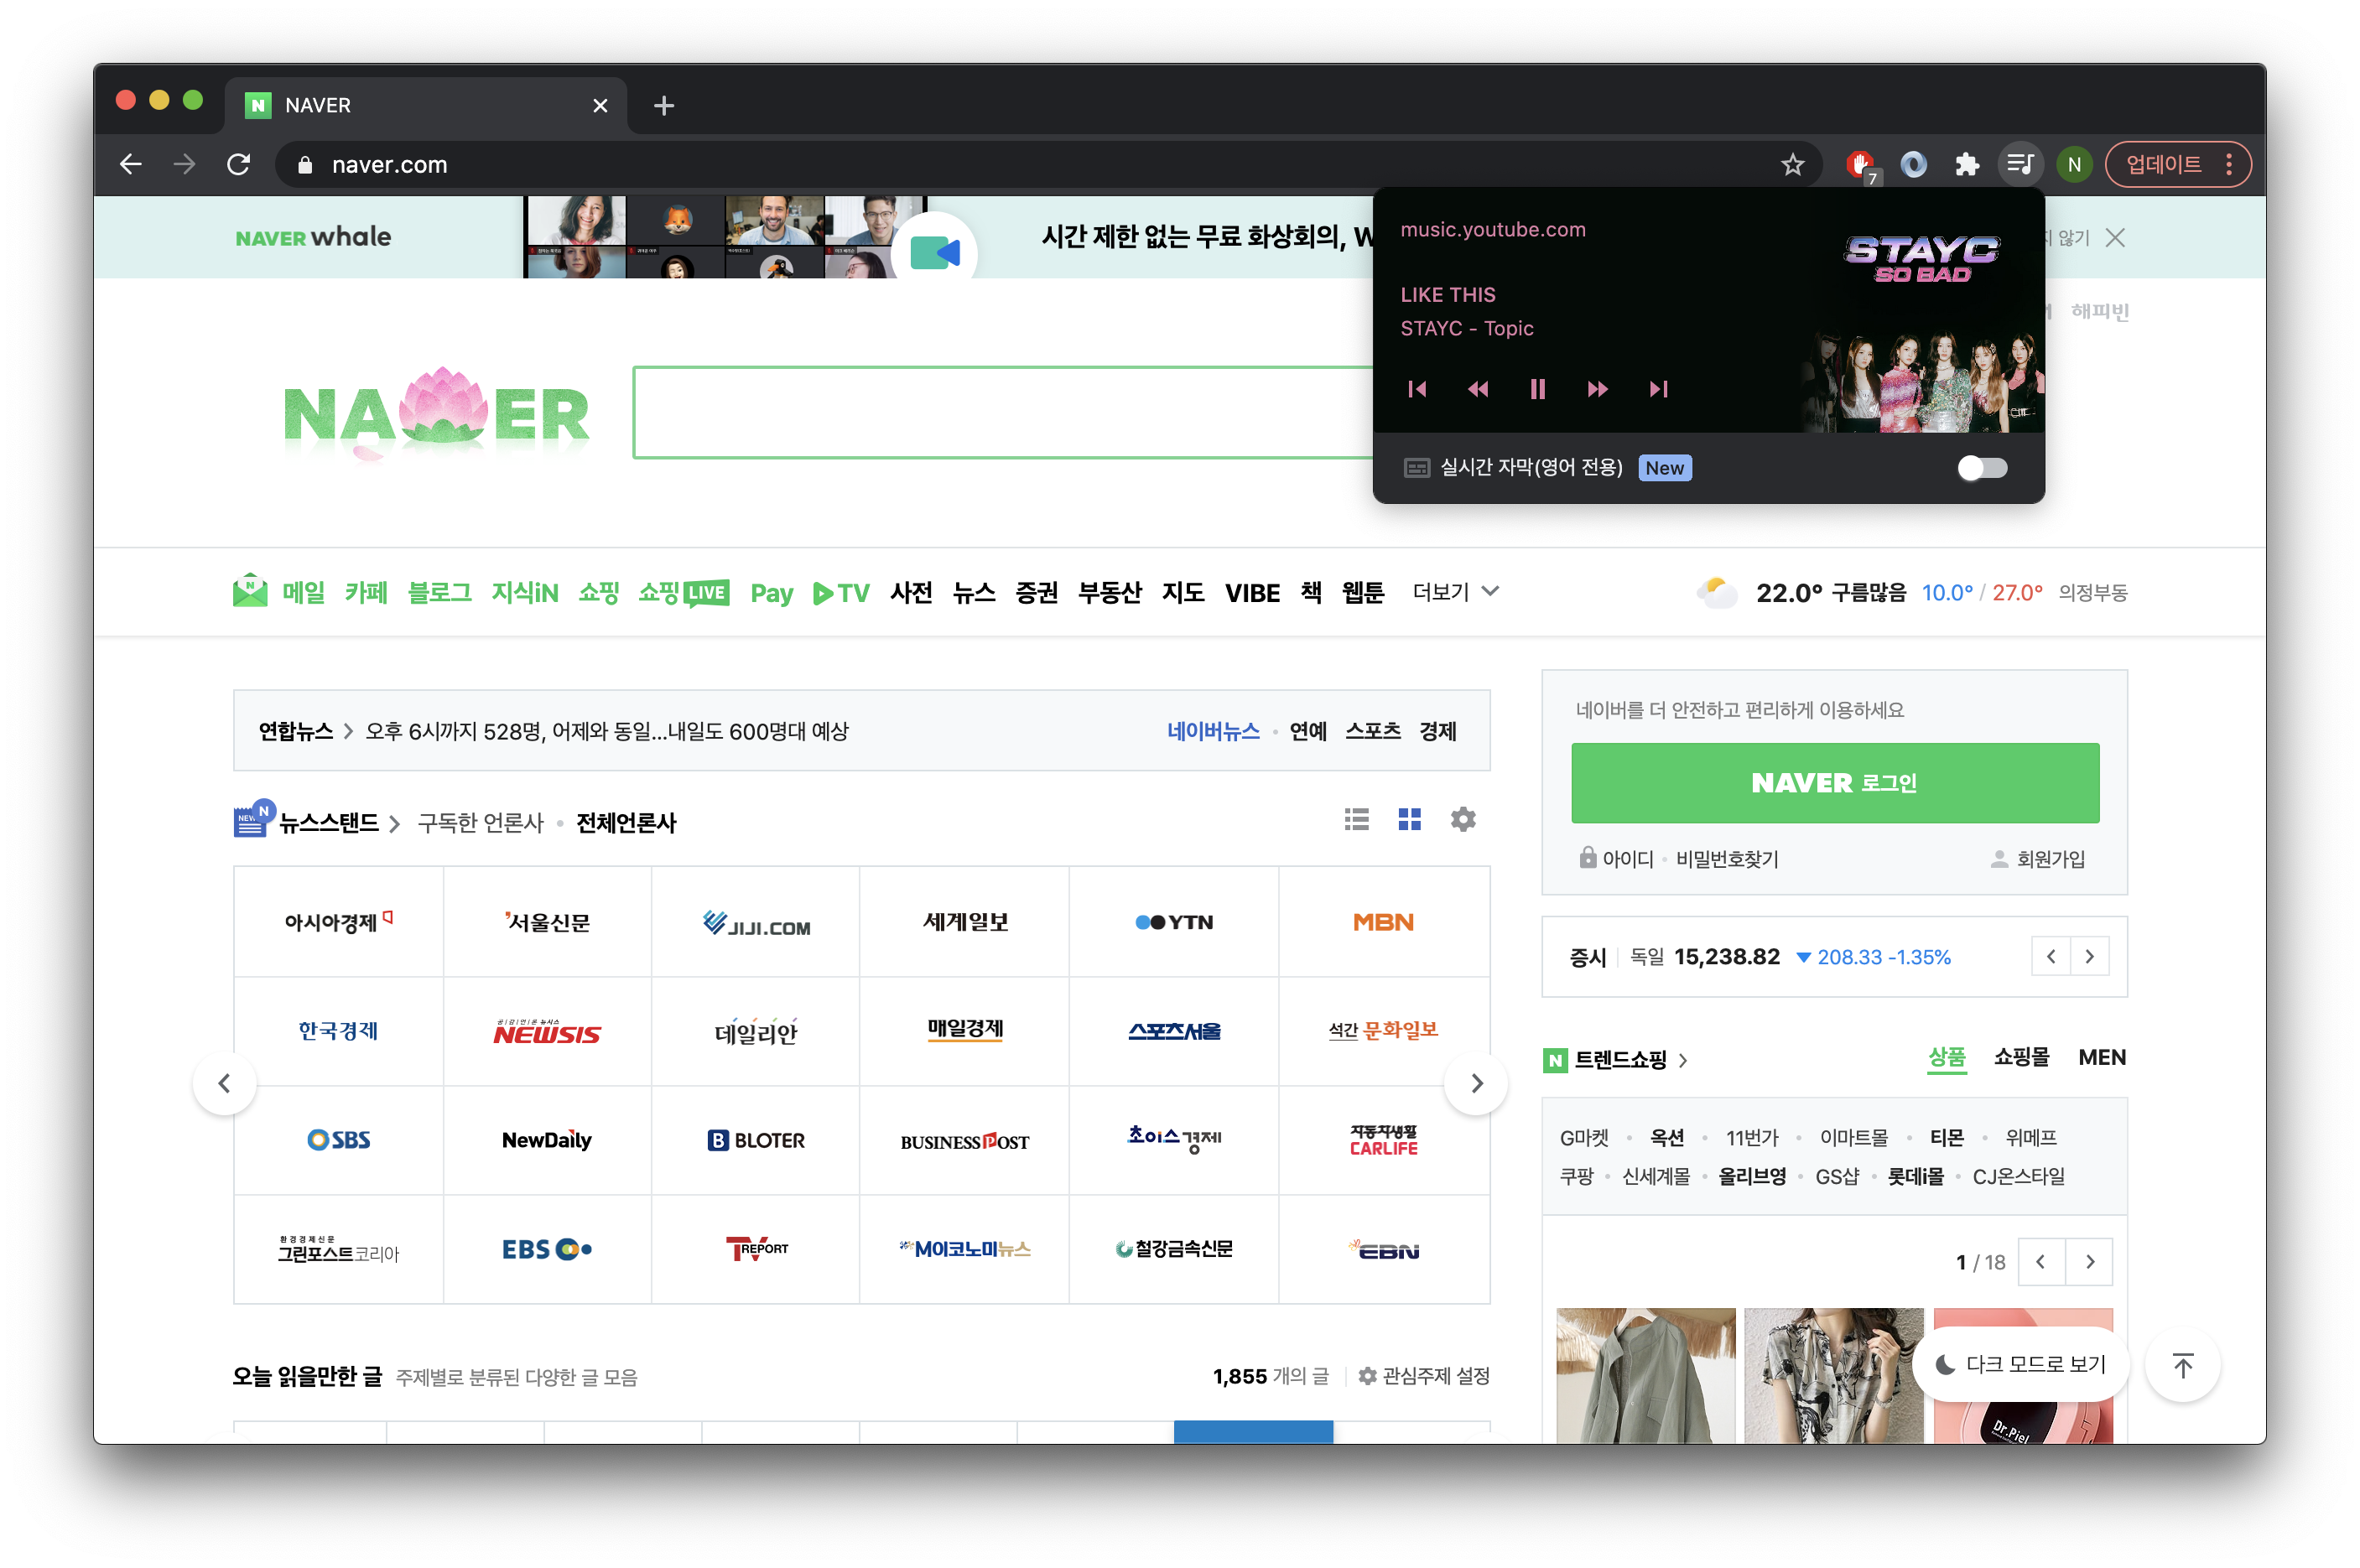Image resolution: width=2360 pixels, height=1568 pixels.
Task: Open the 전체언론사 tab
Action: pos(626,823)
